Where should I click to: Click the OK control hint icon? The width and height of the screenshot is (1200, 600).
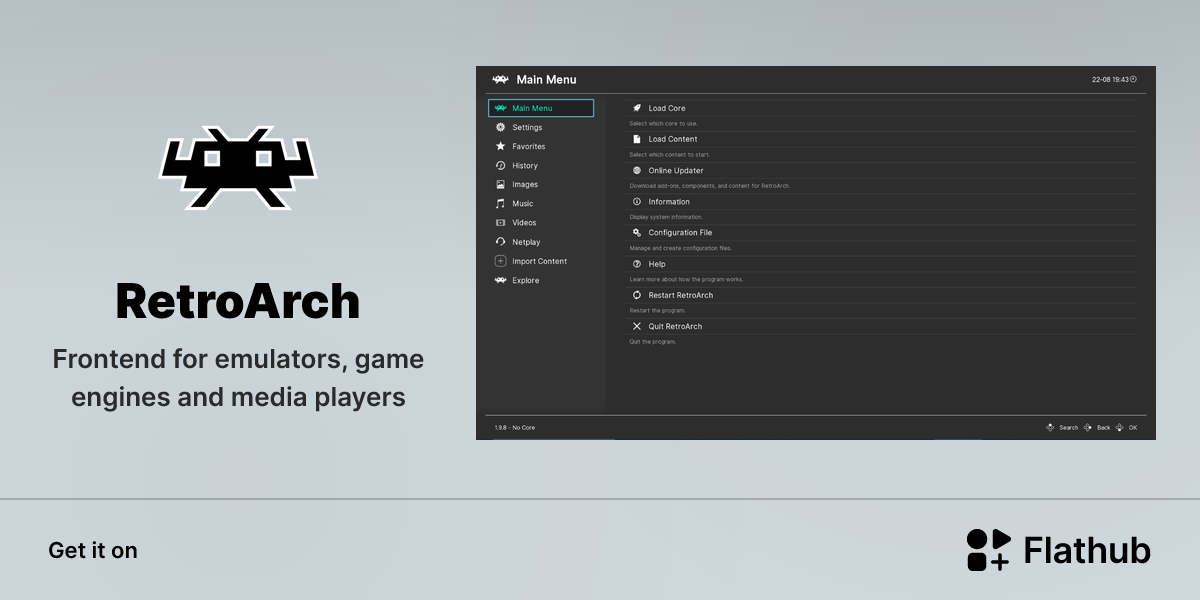[x=1120, y=427]
